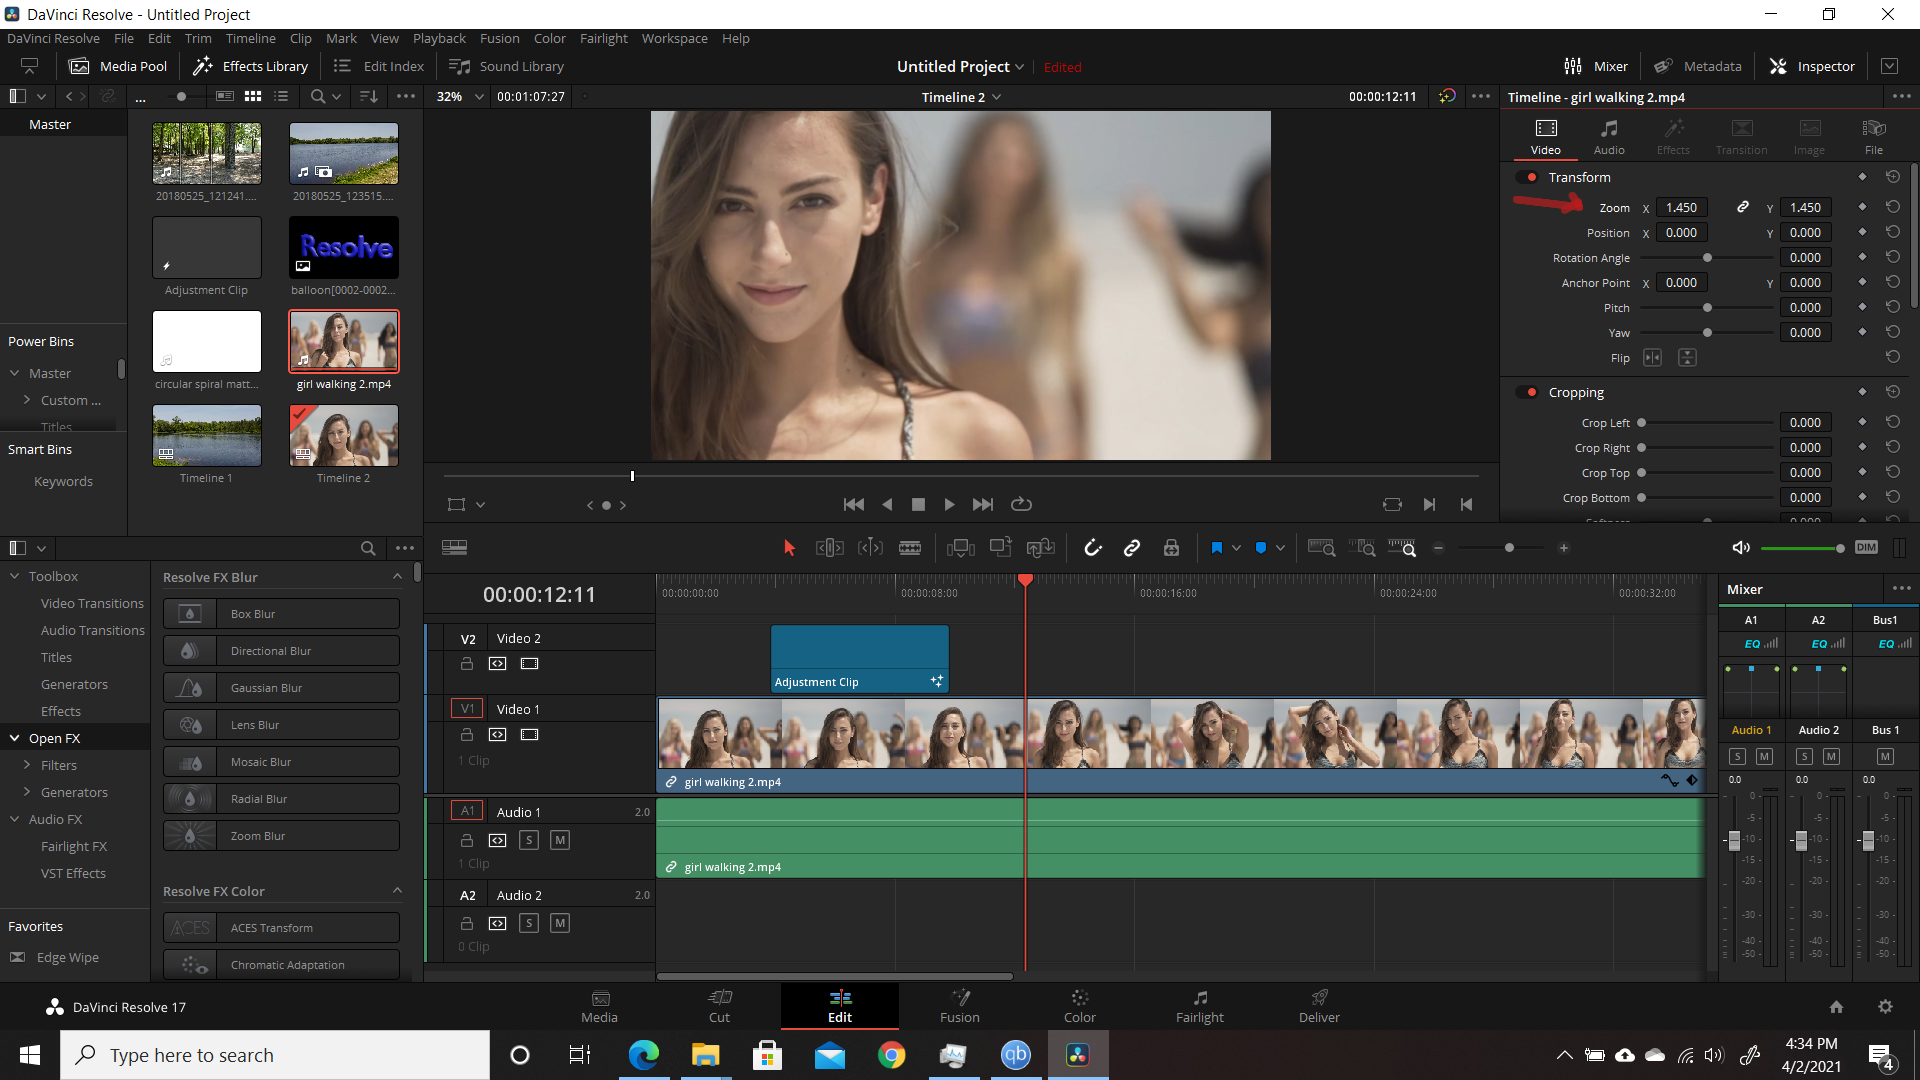1920x1080 pixels.
Task: Open the Mixer panel
Action: point(1596,66)
